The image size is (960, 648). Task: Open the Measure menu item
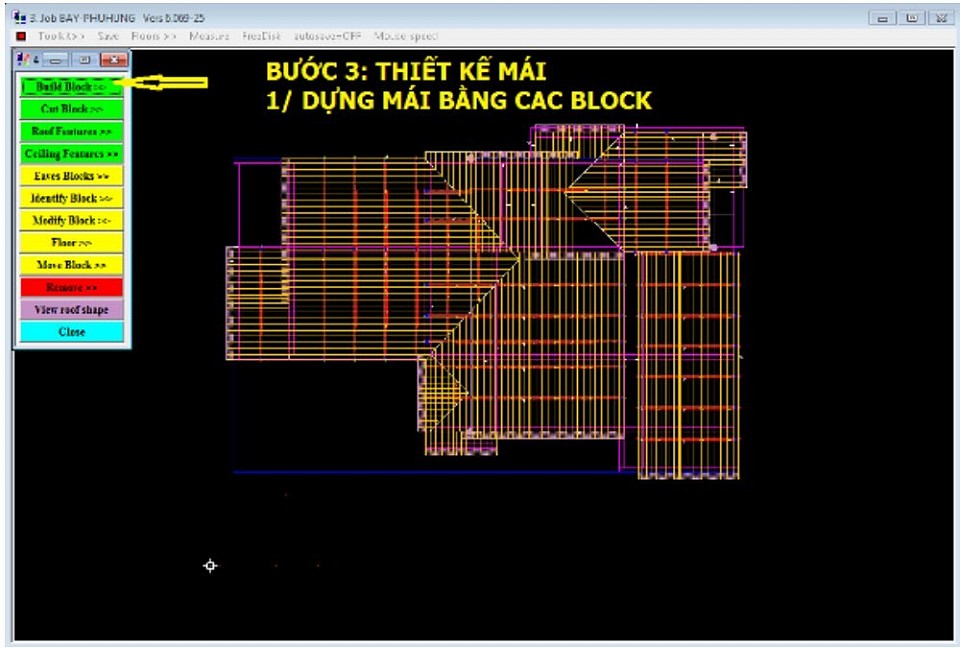click(x=209, y=36)
